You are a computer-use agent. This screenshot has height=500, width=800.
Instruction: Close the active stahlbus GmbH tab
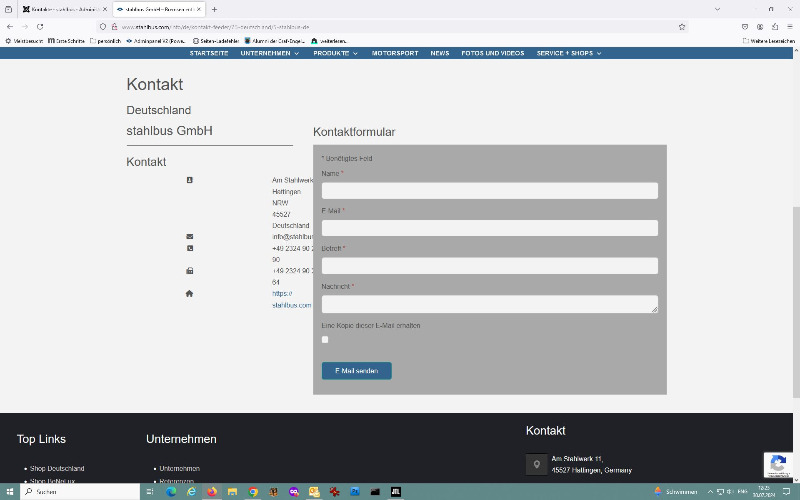coord(198,9)
